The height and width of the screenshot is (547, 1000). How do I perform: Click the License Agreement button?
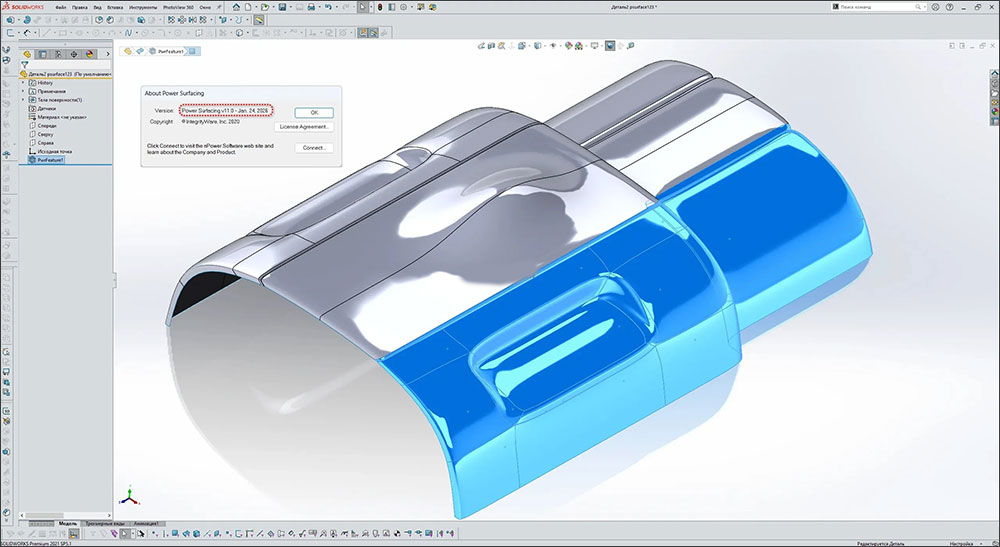[x=304, y=127]
